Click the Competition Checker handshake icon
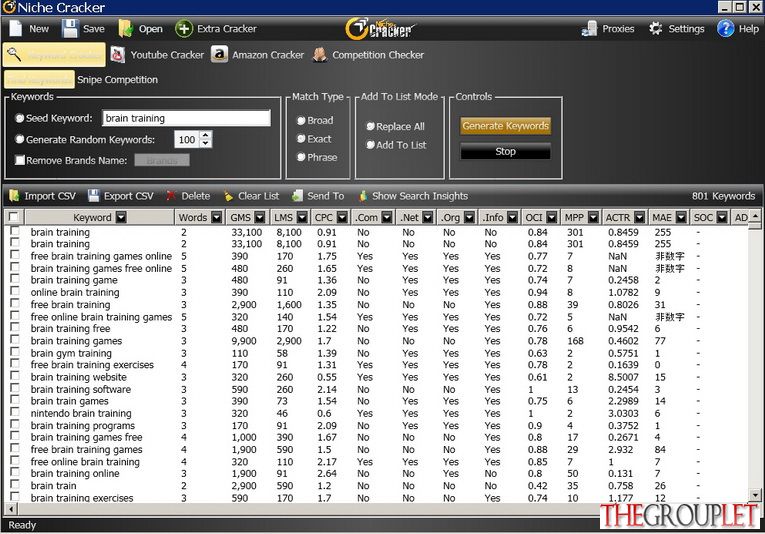Viewport: 765px width, 534px height. point(320,55)
